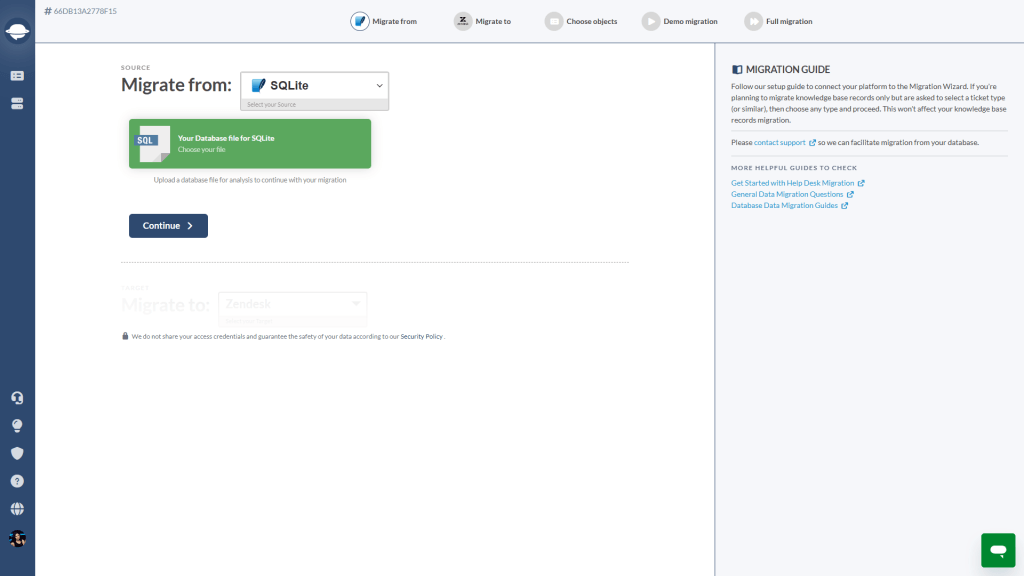1024x576 pixels.
Task: Click the planet logo in the sidebar
Action: [17, 31]
